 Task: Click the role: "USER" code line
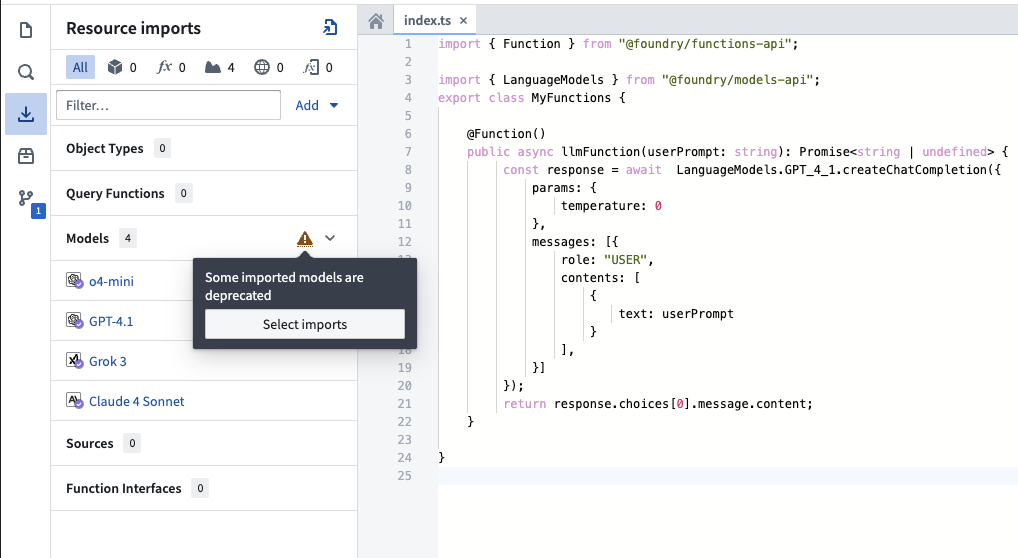click(607, 260)
